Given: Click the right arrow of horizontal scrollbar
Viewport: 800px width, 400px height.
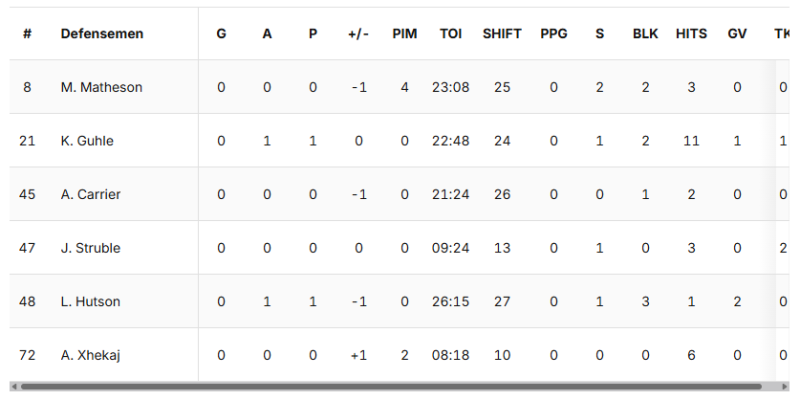Looking at the screenshot, I should click(786, 386).
